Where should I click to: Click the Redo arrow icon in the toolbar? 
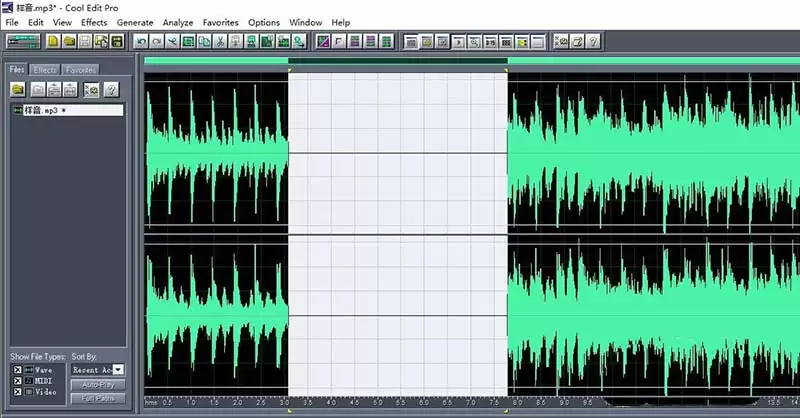click(157, 41)
